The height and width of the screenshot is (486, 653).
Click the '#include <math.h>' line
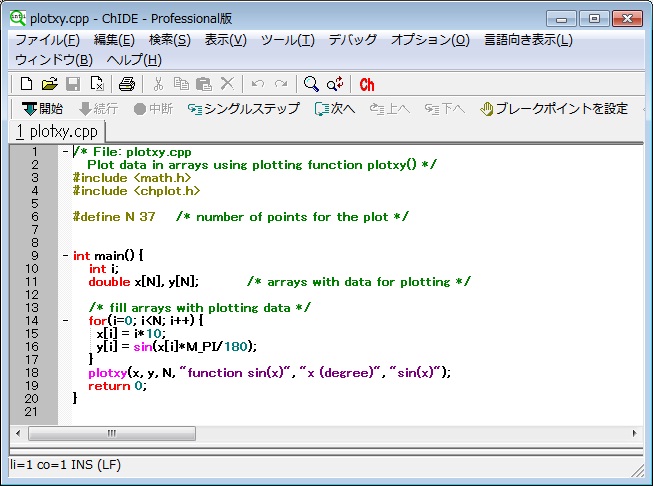pyautogui.click(x=132, y=178)
